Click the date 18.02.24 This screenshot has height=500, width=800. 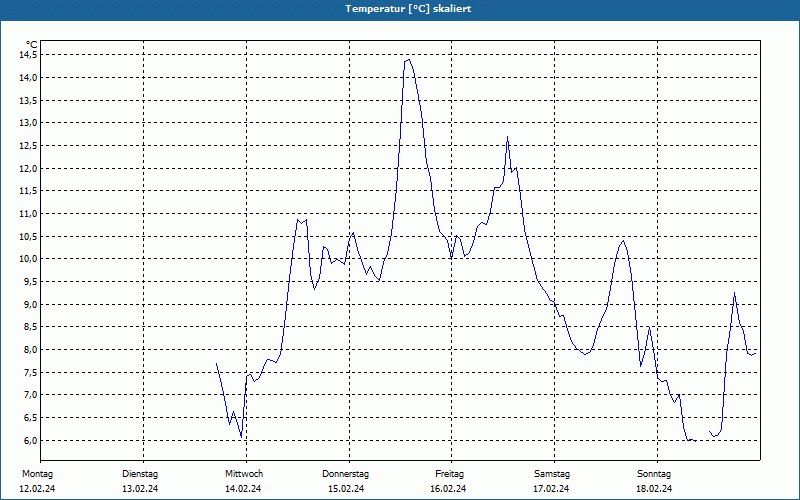pyautogui.click(x=654, y=489)
